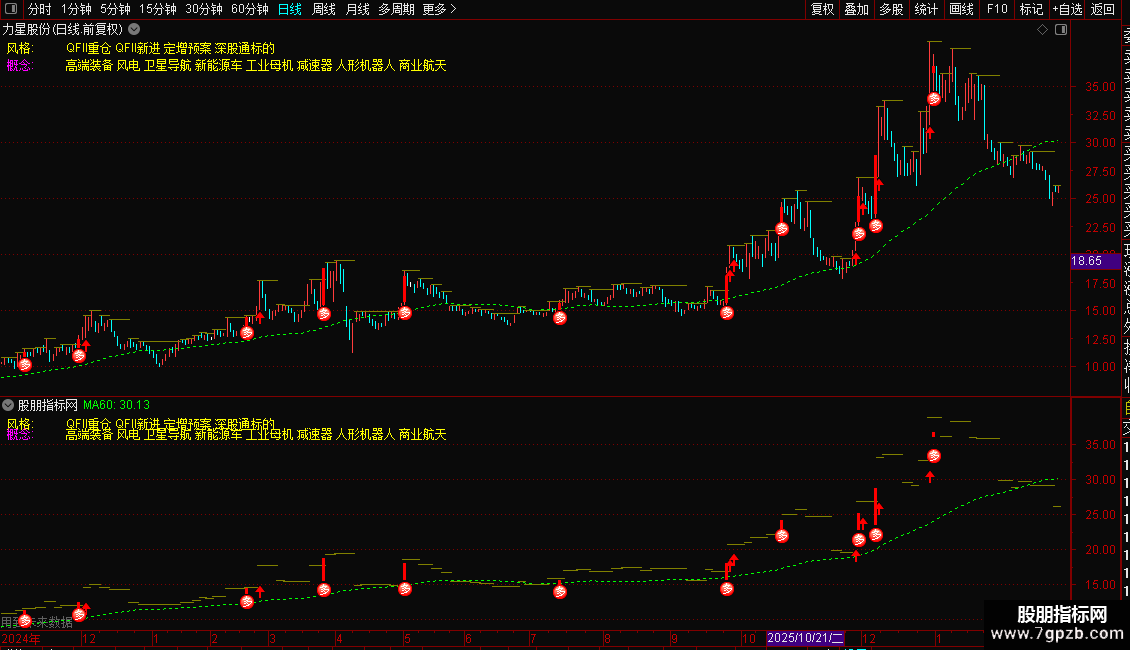Click the MA60: 30.13 value label

(116, 405)
